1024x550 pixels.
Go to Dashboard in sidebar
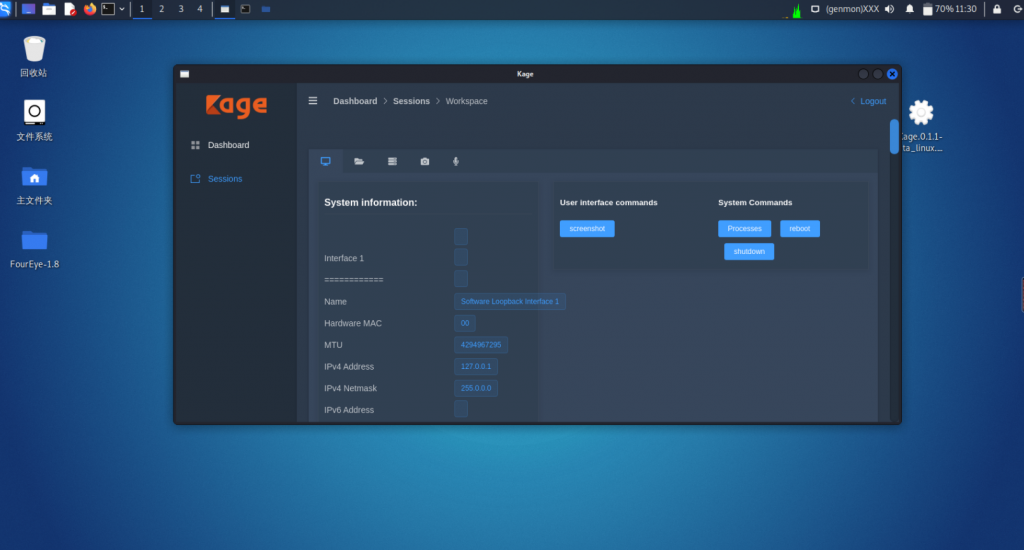click(x=229, y=145)
